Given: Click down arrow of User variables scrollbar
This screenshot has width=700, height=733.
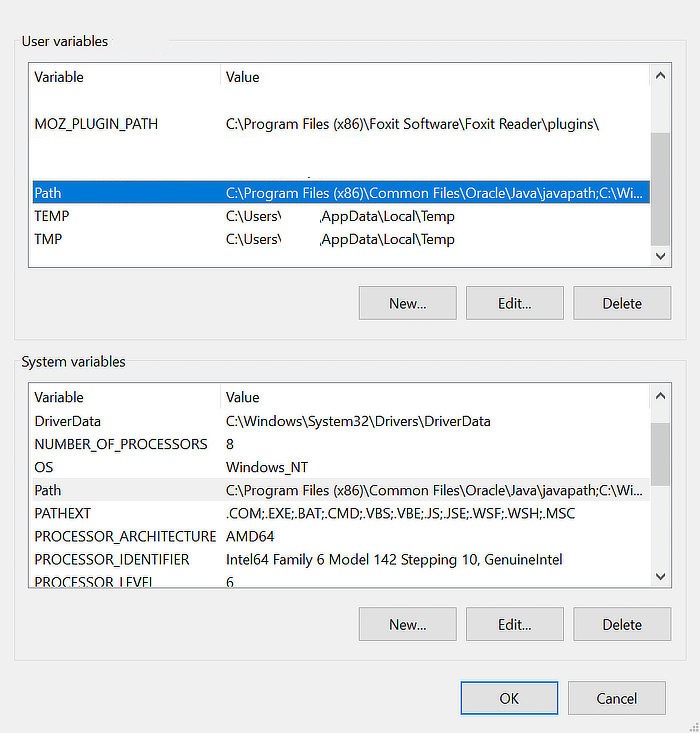Looking at the screenshot, I should click(660, 256).
